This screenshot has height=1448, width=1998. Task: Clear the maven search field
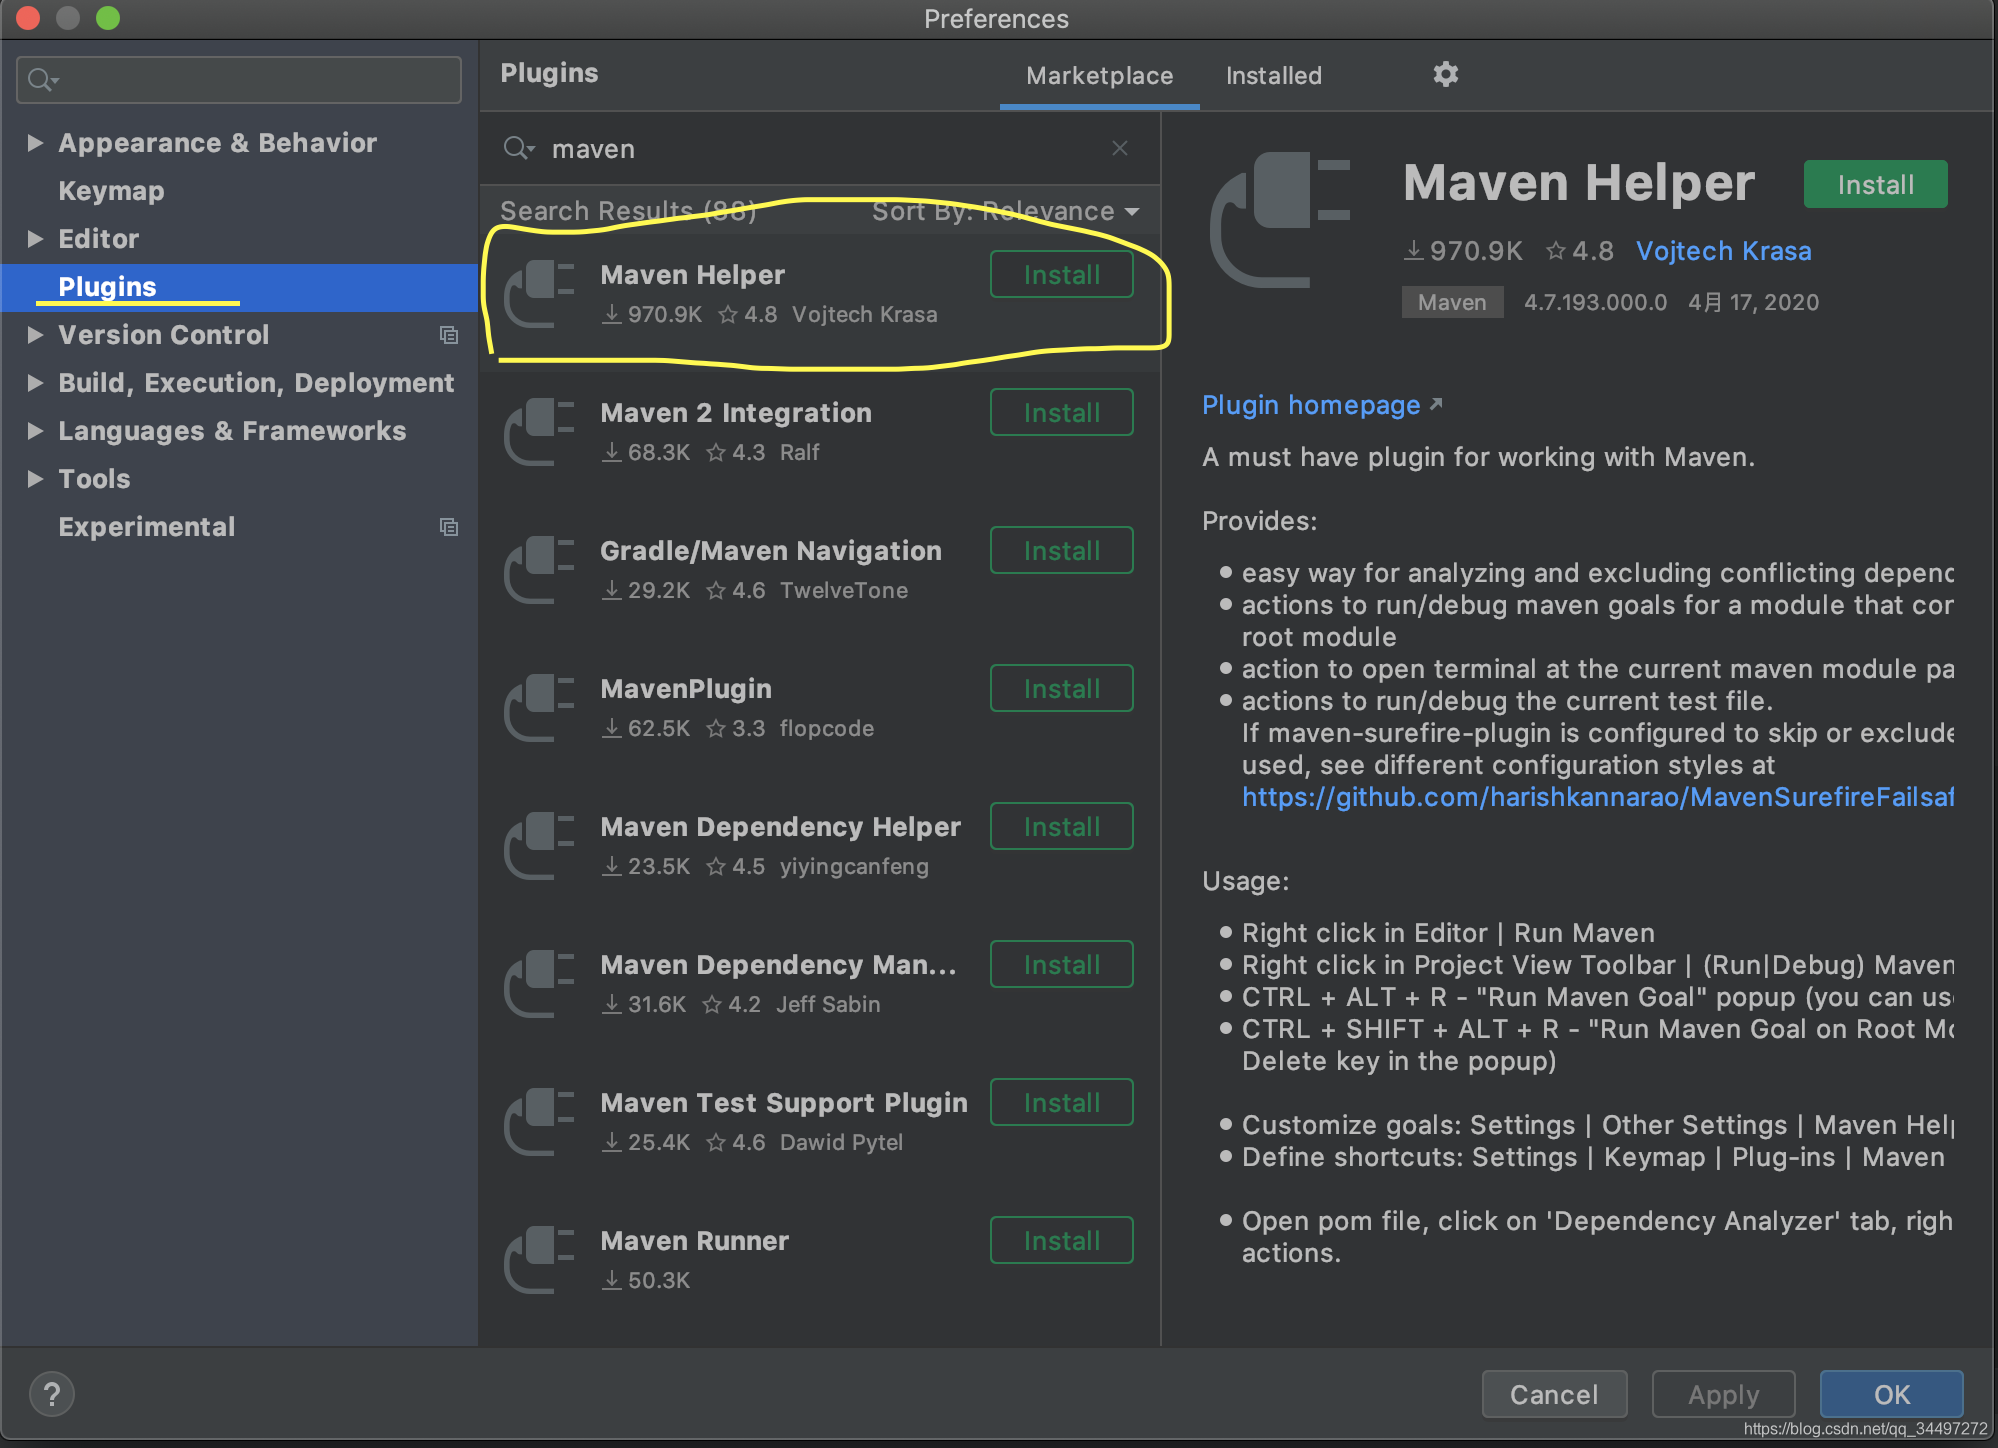(1119, 149)
